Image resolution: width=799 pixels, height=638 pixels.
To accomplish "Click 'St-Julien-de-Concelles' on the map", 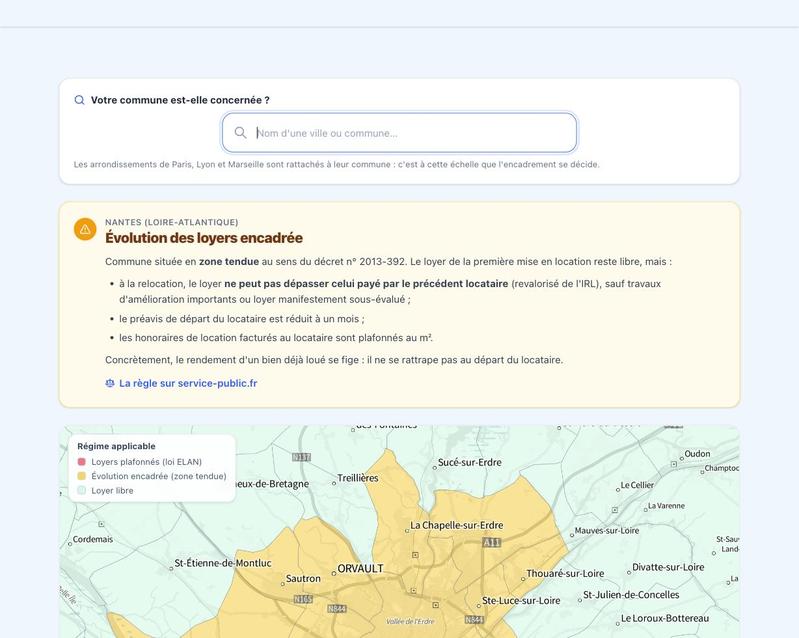I will point(631,595).
